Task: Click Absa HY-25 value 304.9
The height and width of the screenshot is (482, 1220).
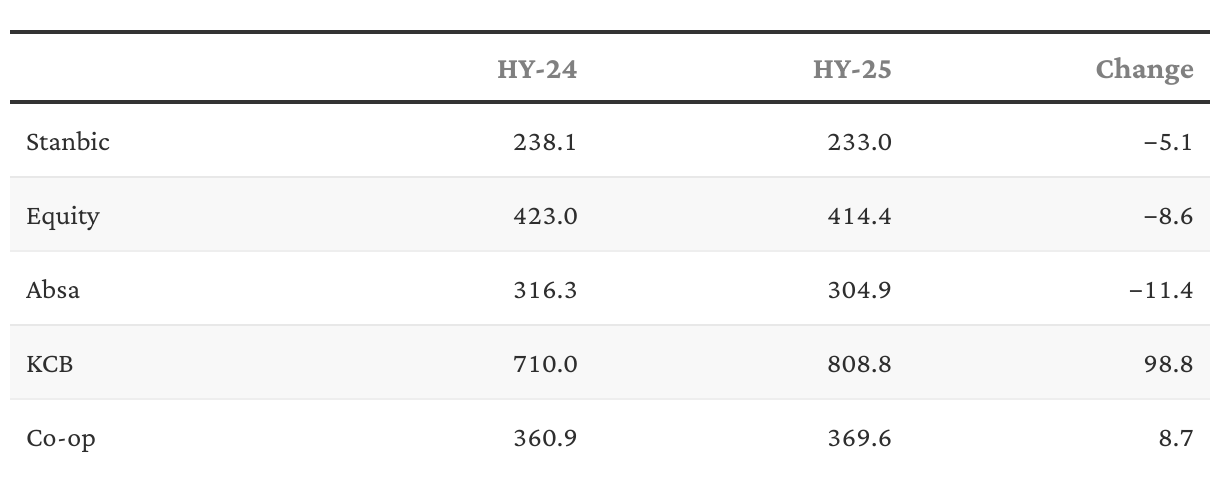Action: click(859, 290)
